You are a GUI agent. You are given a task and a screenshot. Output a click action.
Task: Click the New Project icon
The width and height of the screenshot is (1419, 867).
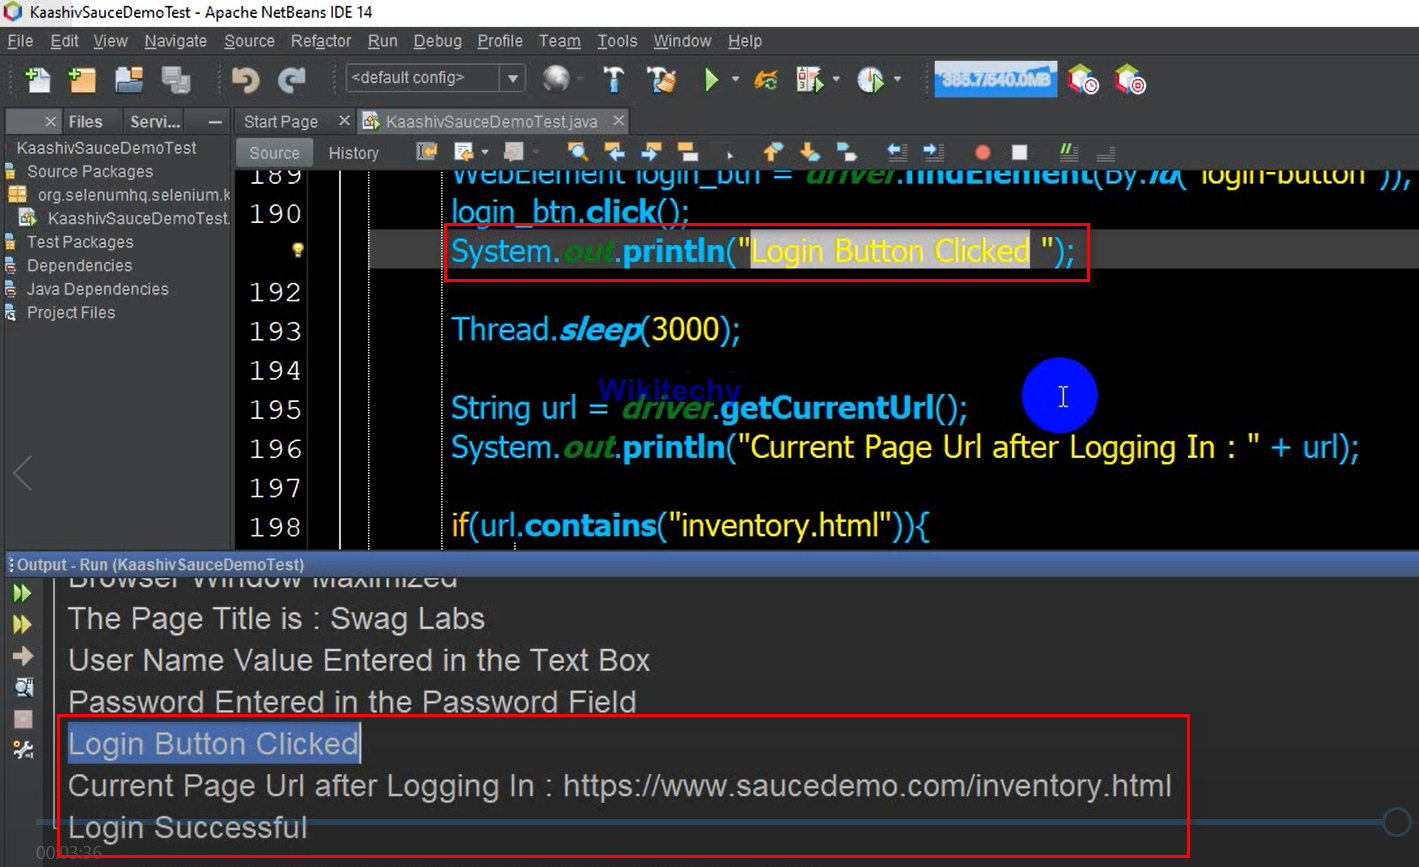click(82, 79)
